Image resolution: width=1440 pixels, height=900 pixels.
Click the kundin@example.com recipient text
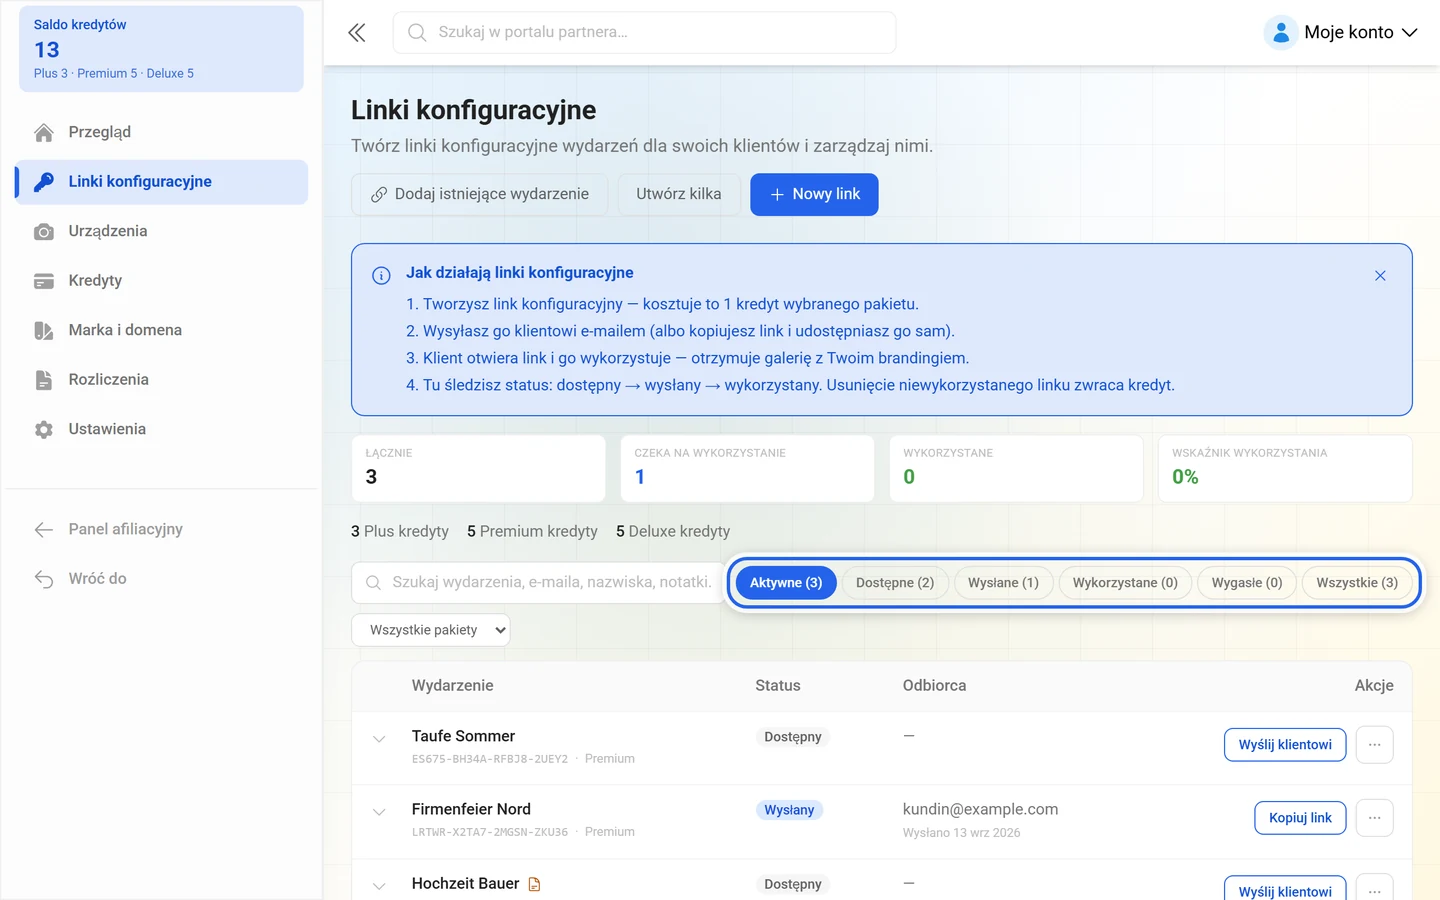pyautogui.click(x=980, y=810)
